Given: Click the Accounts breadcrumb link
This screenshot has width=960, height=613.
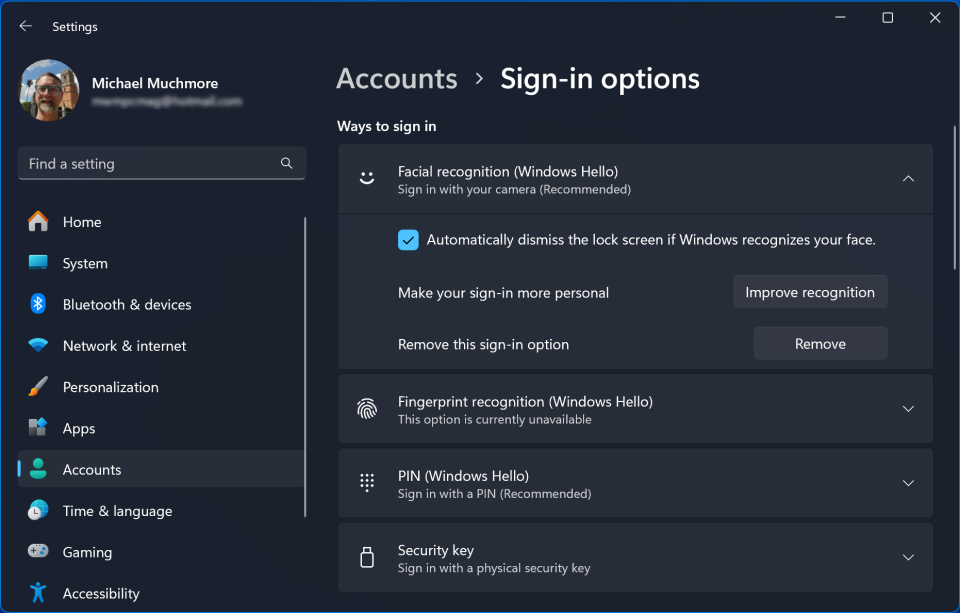Looking at the screenshot, I should [x=397, y=79].
